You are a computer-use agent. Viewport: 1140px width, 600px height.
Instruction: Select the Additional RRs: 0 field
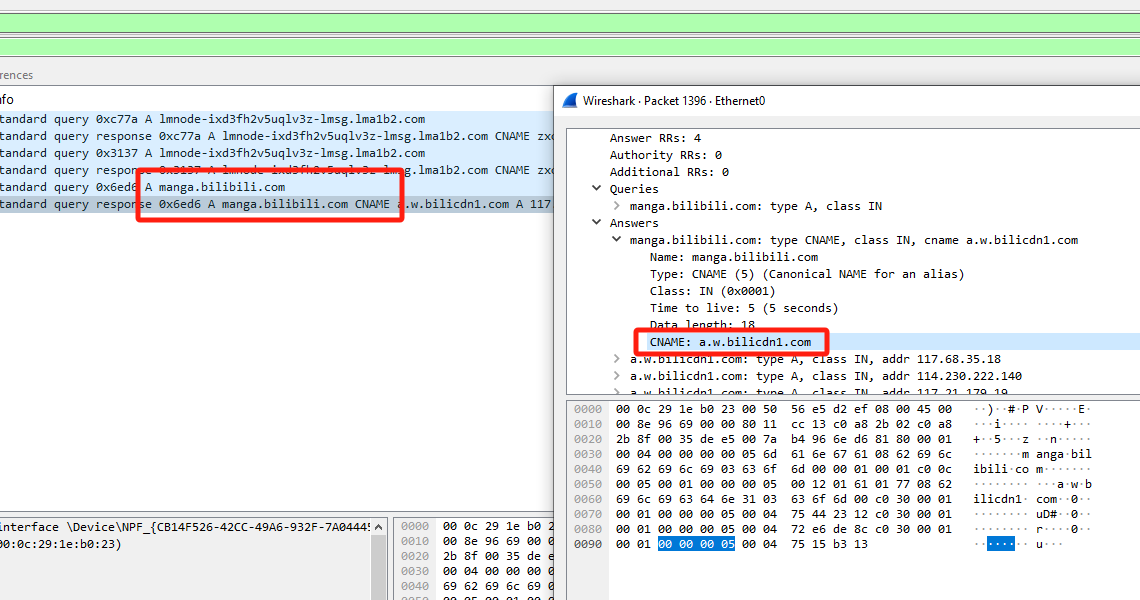click(x=669, y=172)
